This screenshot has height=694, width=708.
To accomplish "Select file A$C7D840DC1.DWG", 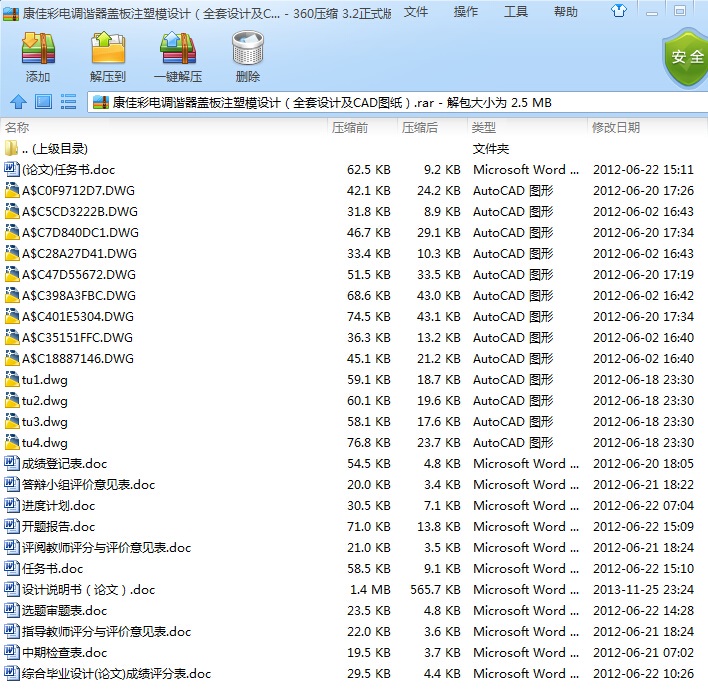I will pyautogui.click(x=354, y=232).
